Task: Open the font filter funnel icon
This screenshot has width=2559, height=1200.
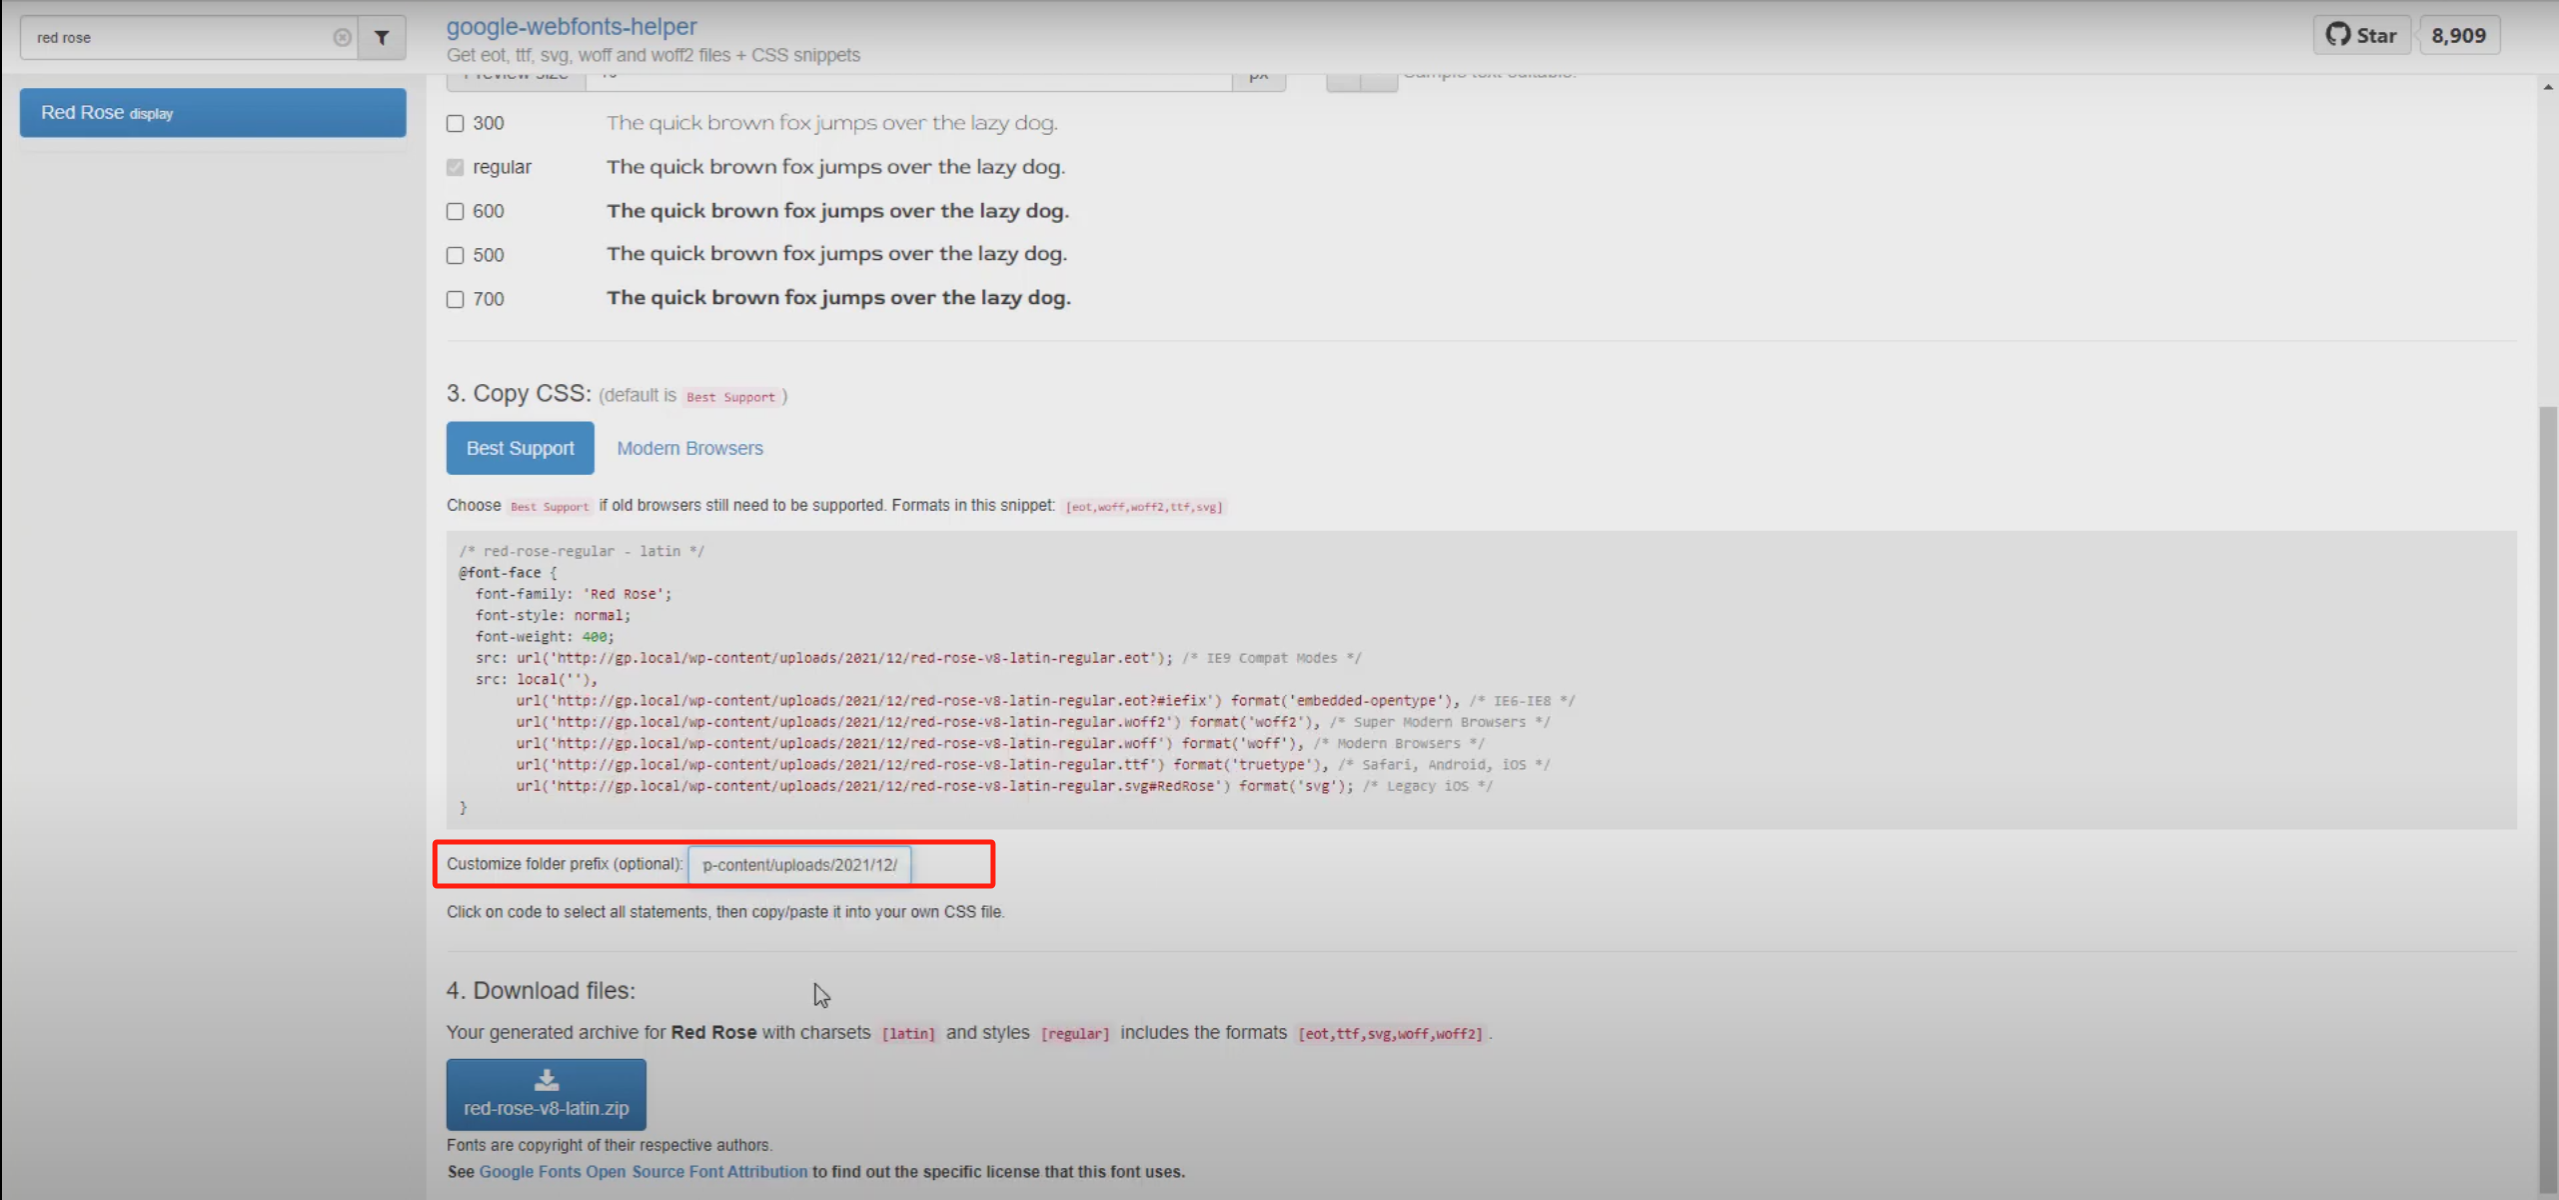Action: point(382,37)
